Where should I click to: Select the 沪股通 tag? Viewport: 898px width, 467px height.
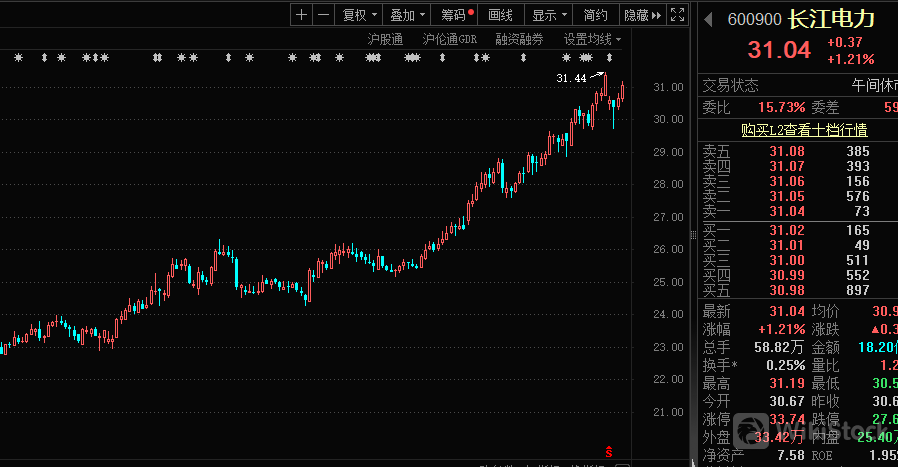(x=385, y=39)
